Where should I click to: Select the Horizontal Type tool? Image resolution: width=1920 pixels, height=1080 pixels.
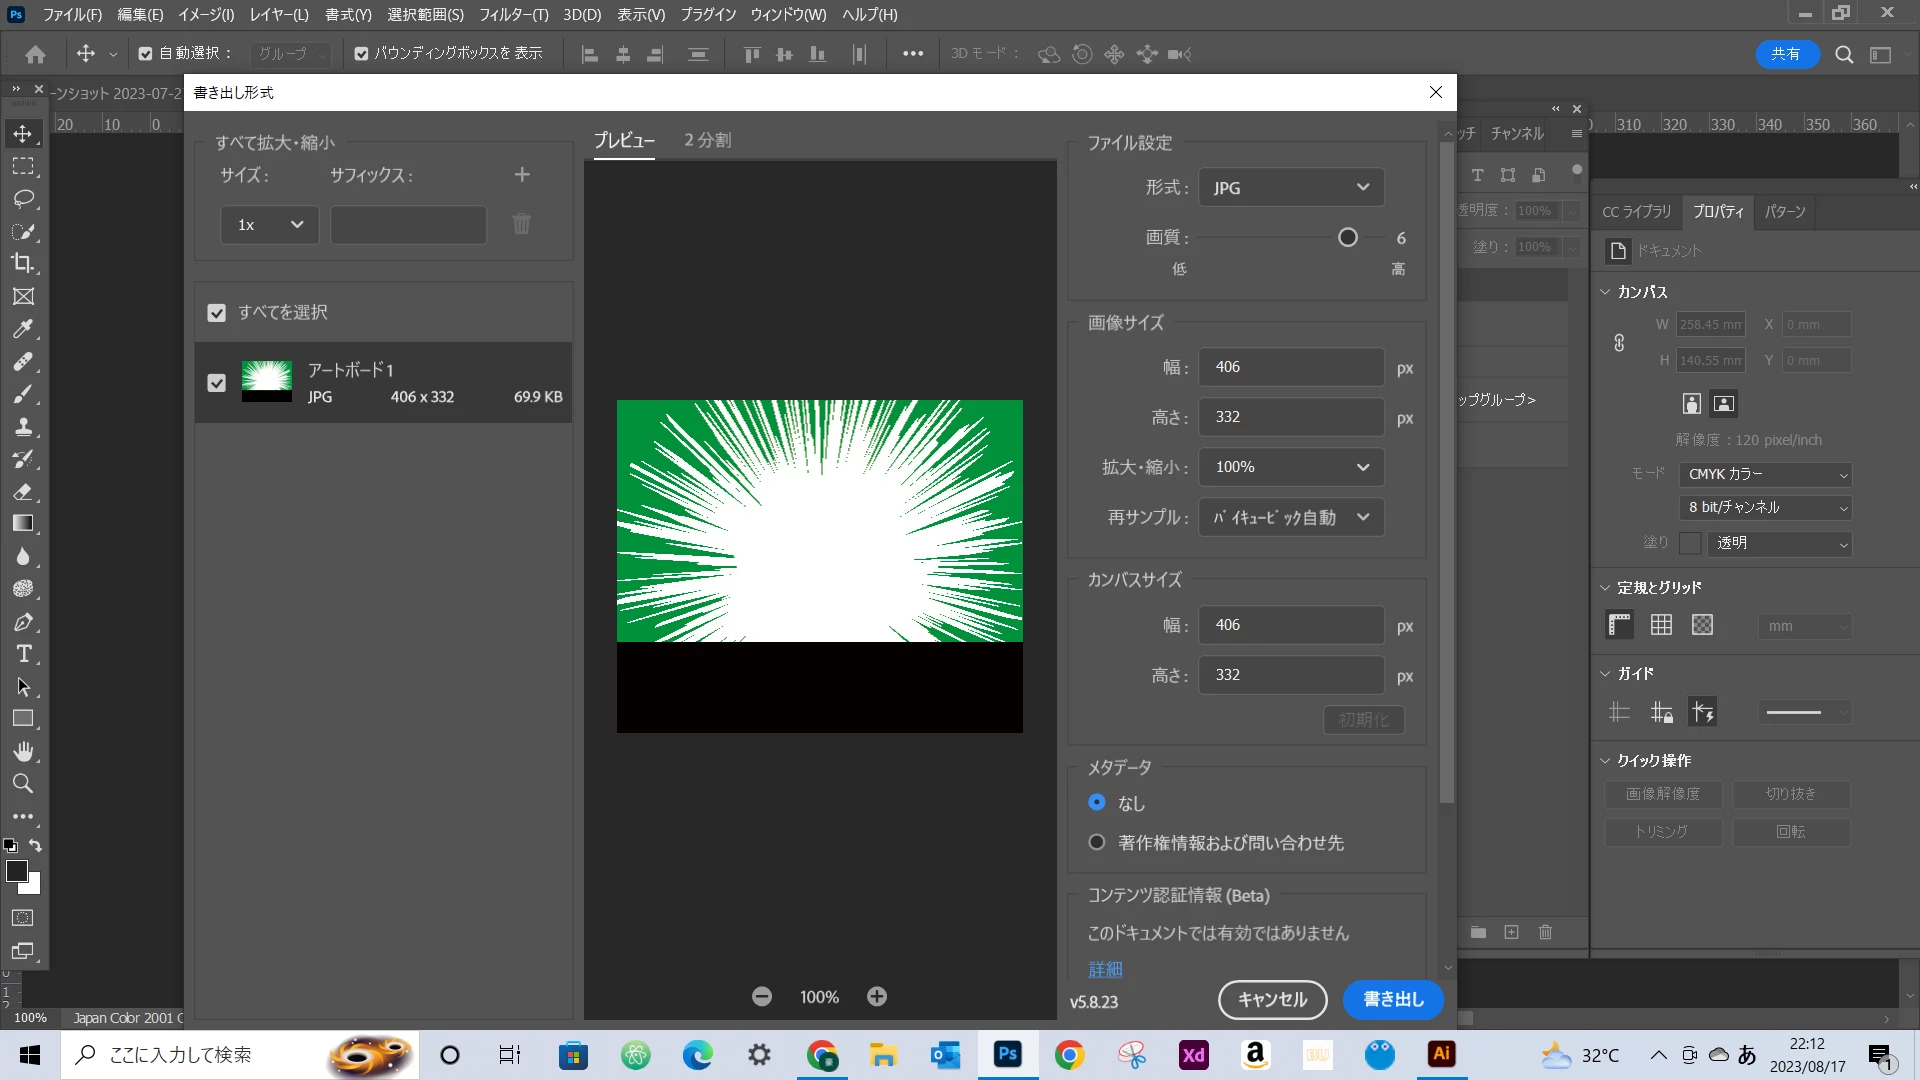[23, 655]
